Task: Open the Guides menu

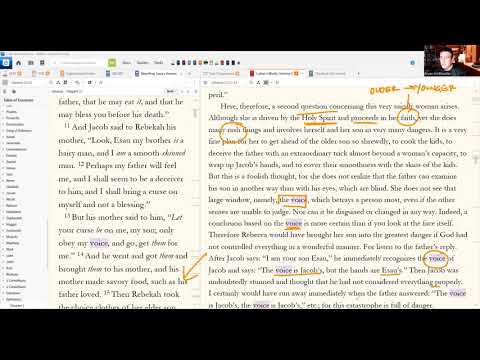Action: [x=143, y=63]
